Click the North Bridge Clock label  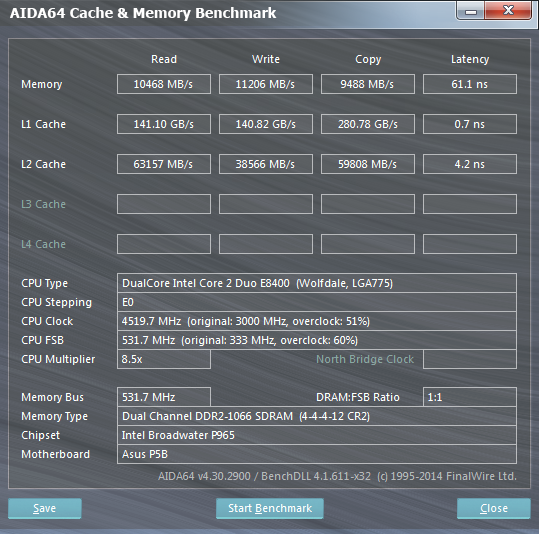365,359
